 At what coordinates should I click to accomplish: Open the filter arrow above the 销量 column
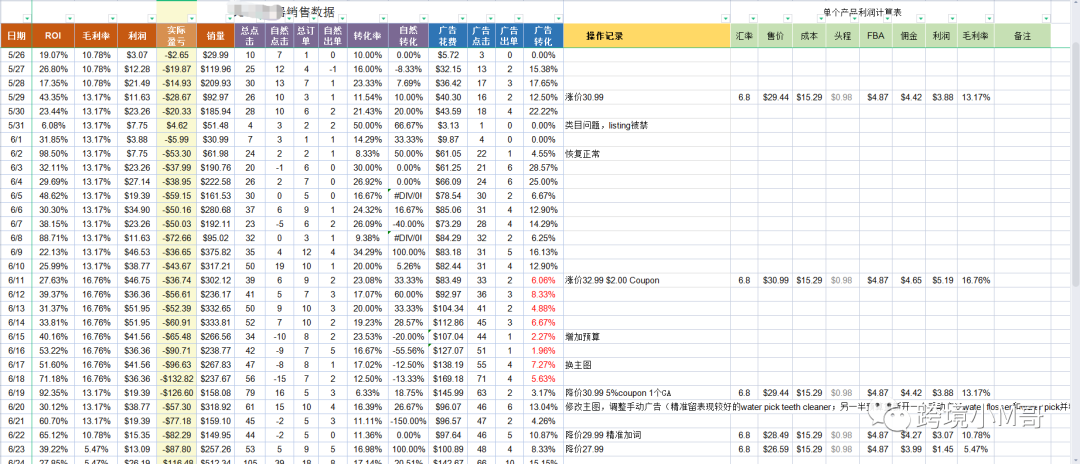(x=232, y=19)
